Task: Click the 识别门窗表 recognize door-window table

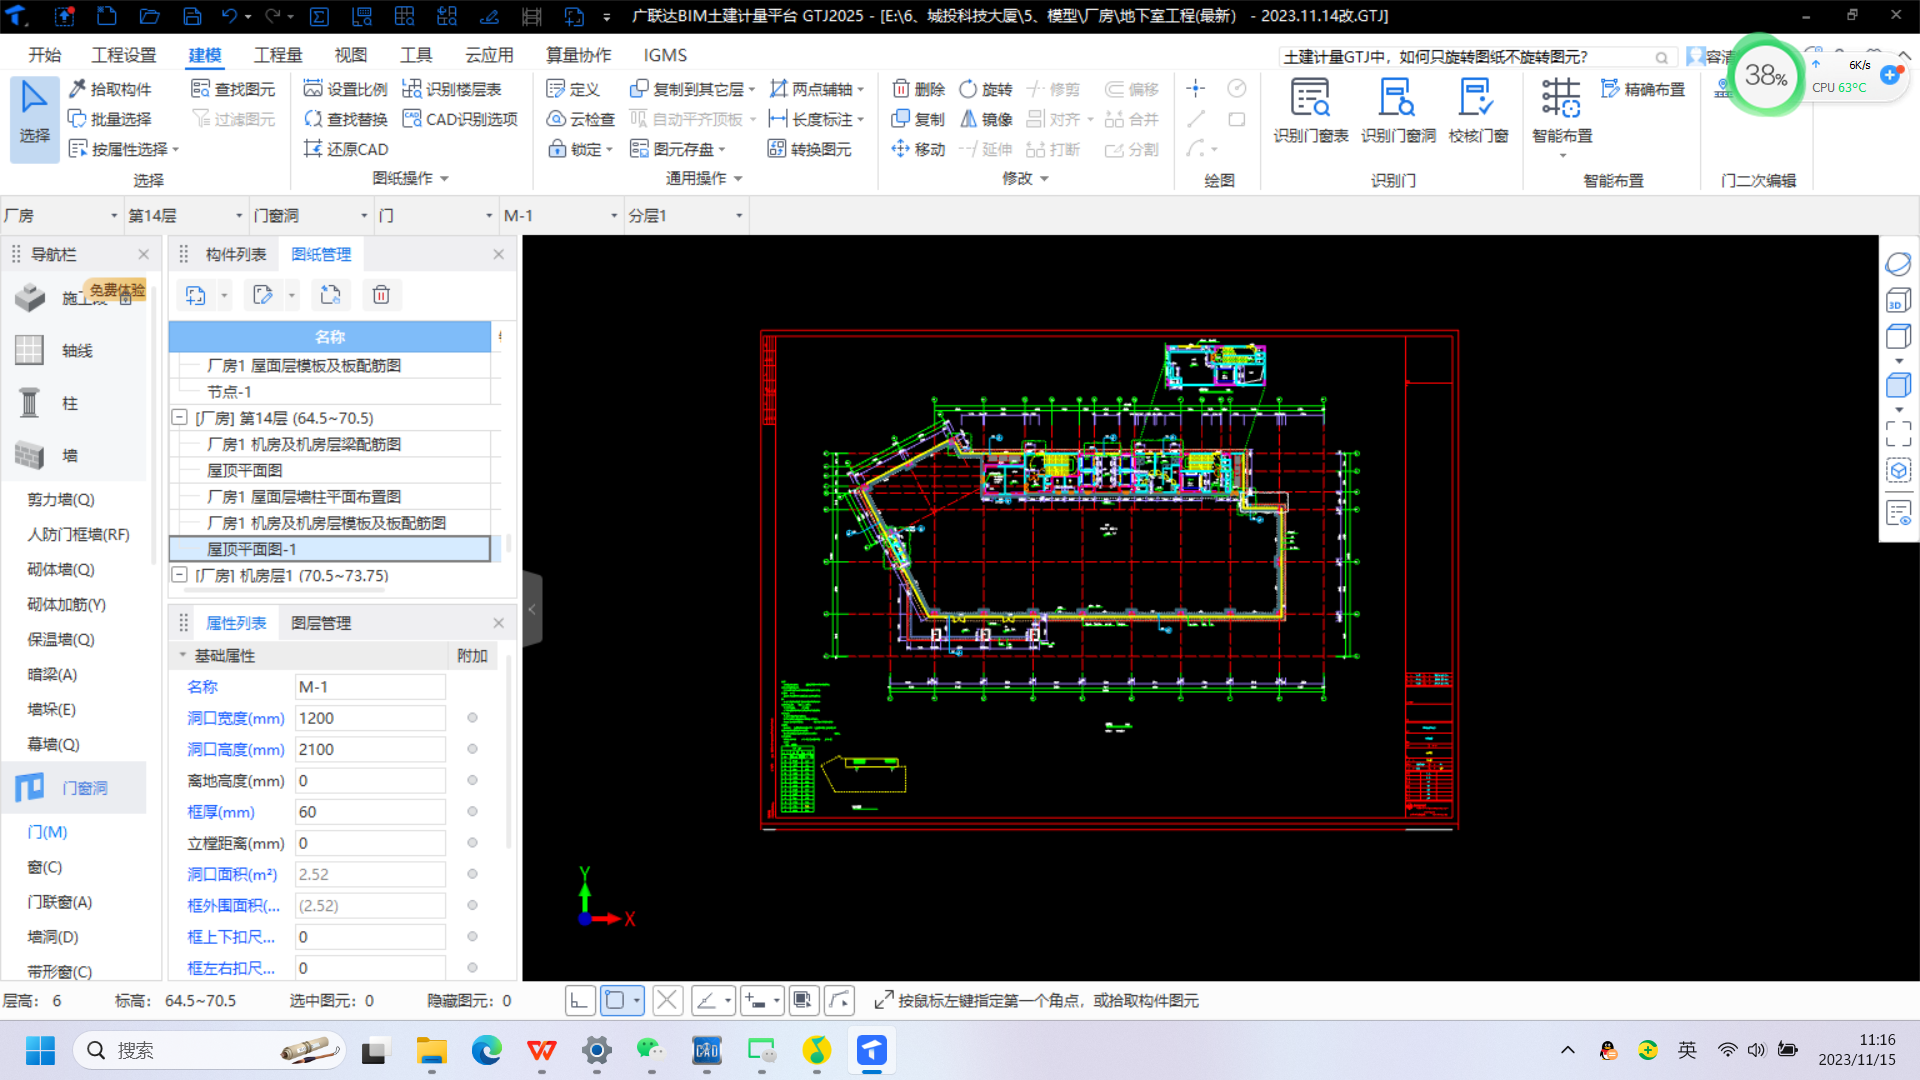Action: point(1310,111)
